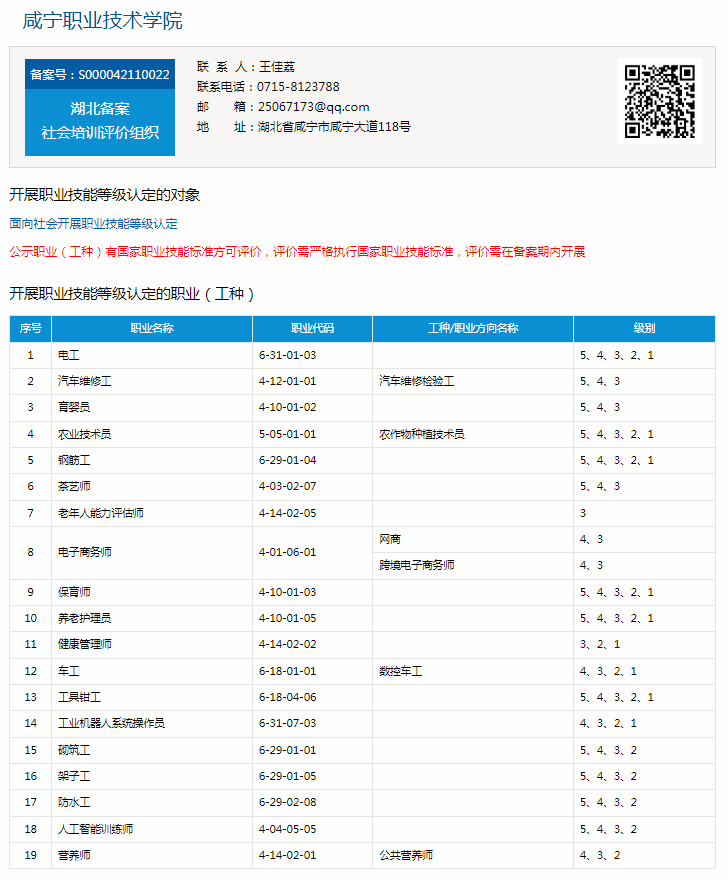
Task: Select the 职业代码 column header
Action: pyautogui.click(x=312, y=329)
